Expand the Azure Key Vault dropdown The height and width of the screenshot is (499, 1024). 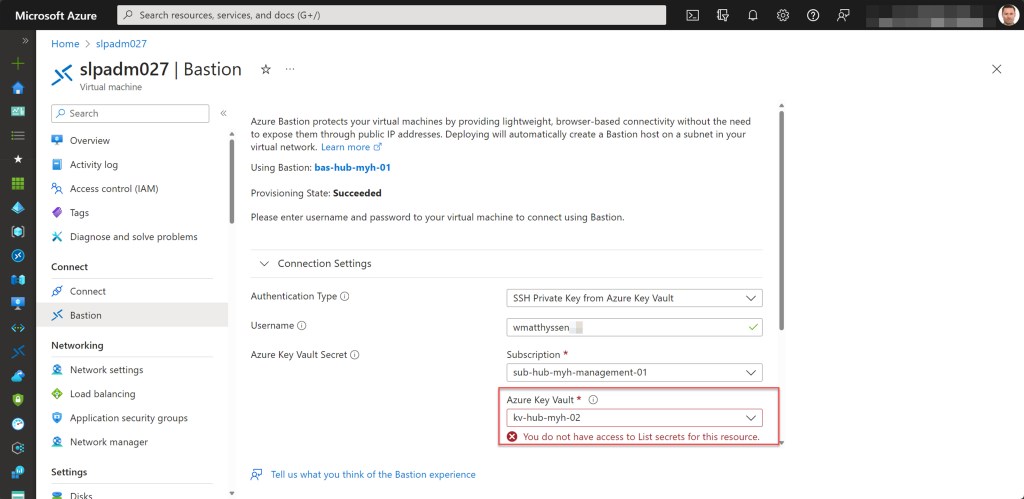(634, 418)
